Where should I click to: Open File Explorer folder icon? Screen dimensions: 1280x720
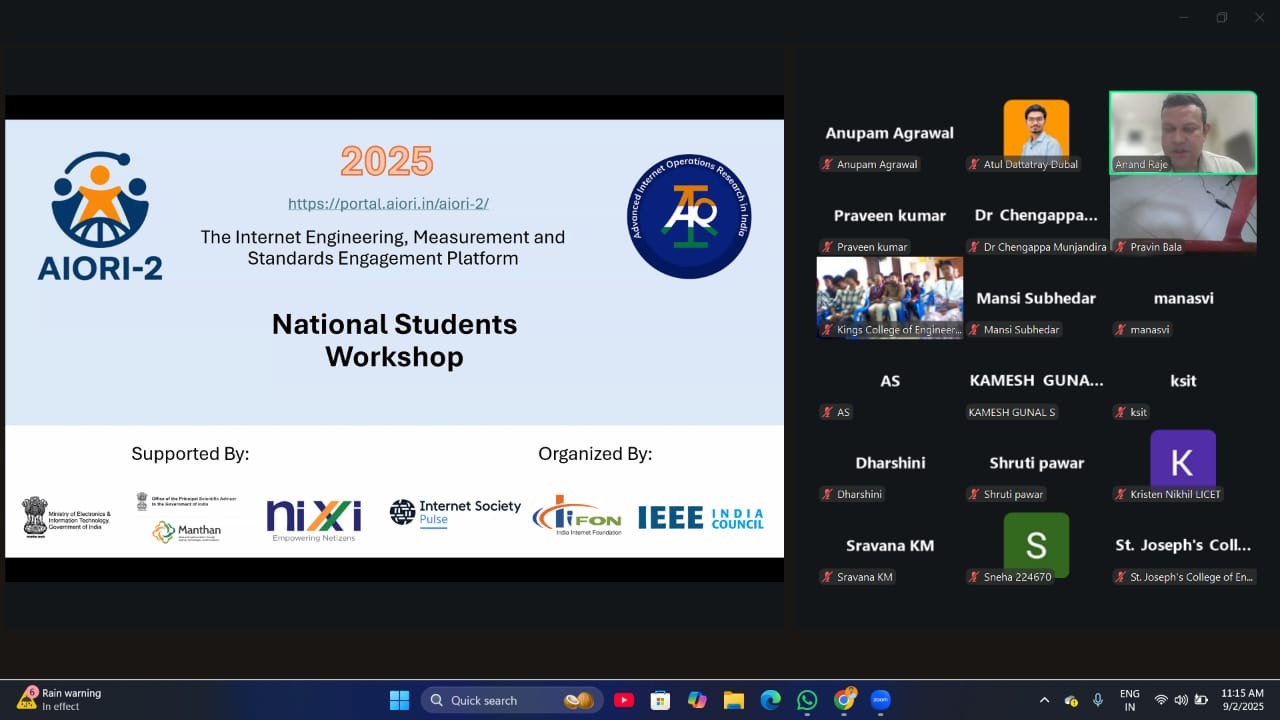[734, 700]
